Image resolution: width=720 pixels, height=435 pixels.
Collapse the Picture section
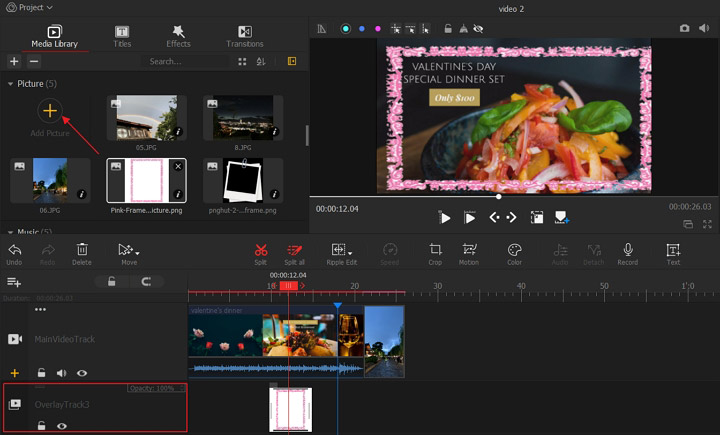11,84
